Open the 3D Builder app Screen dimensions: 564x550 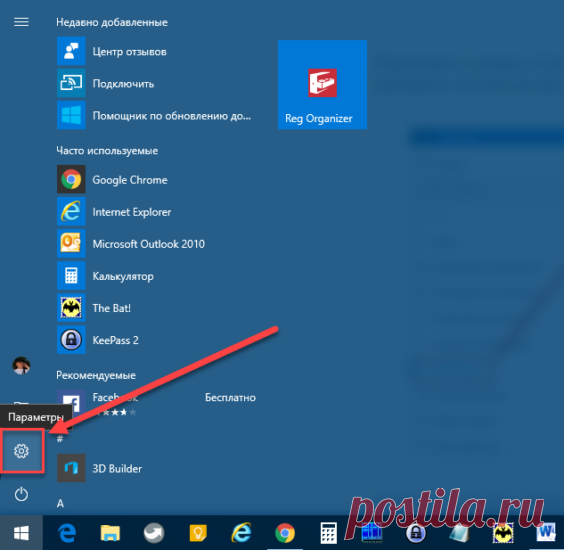click(100, 468)
